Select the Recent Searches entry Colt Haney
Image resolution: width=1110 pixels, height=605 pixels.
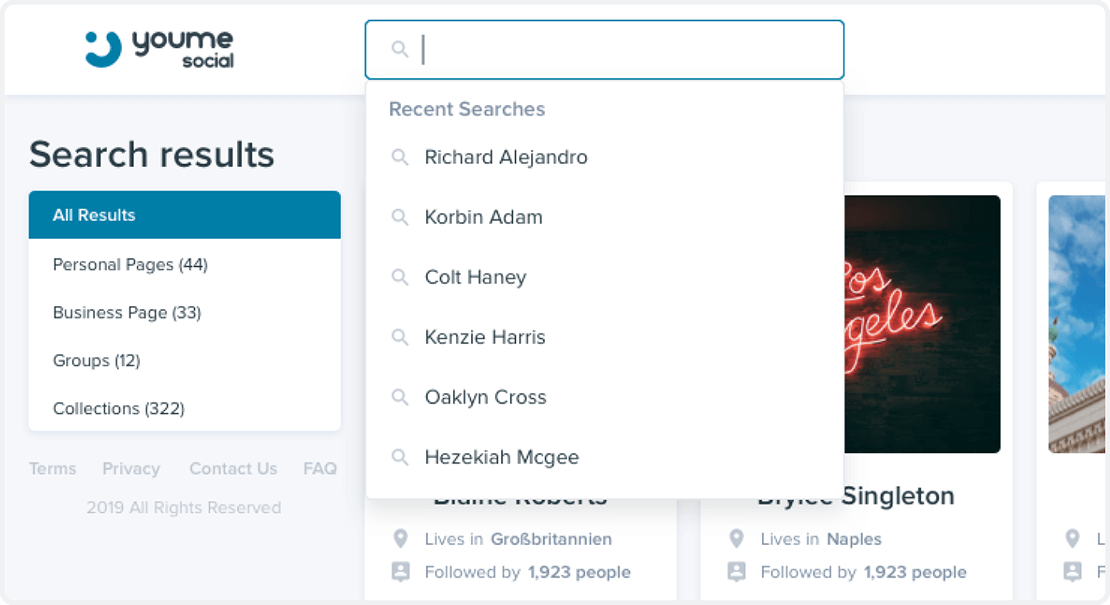[477, 277]
